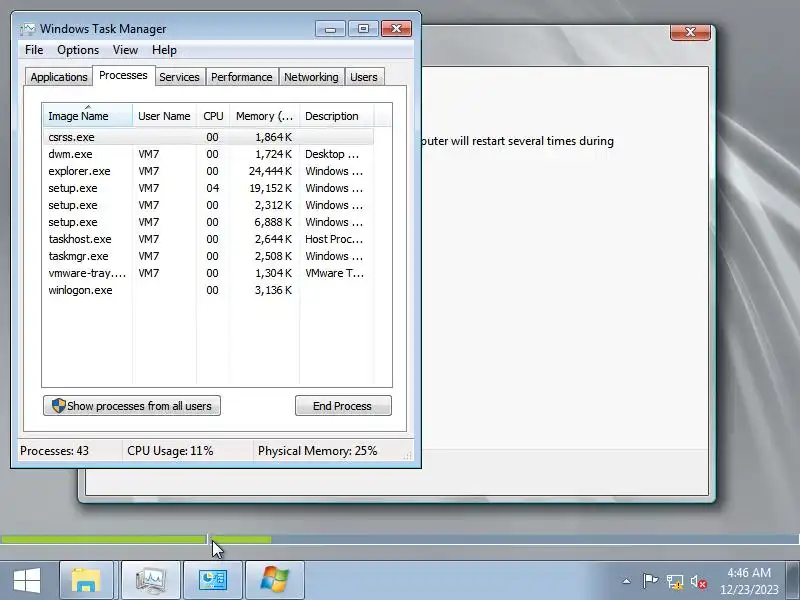Click the Task Manager title bar icon
The image size is (800, 600).
tap(28, 29)
